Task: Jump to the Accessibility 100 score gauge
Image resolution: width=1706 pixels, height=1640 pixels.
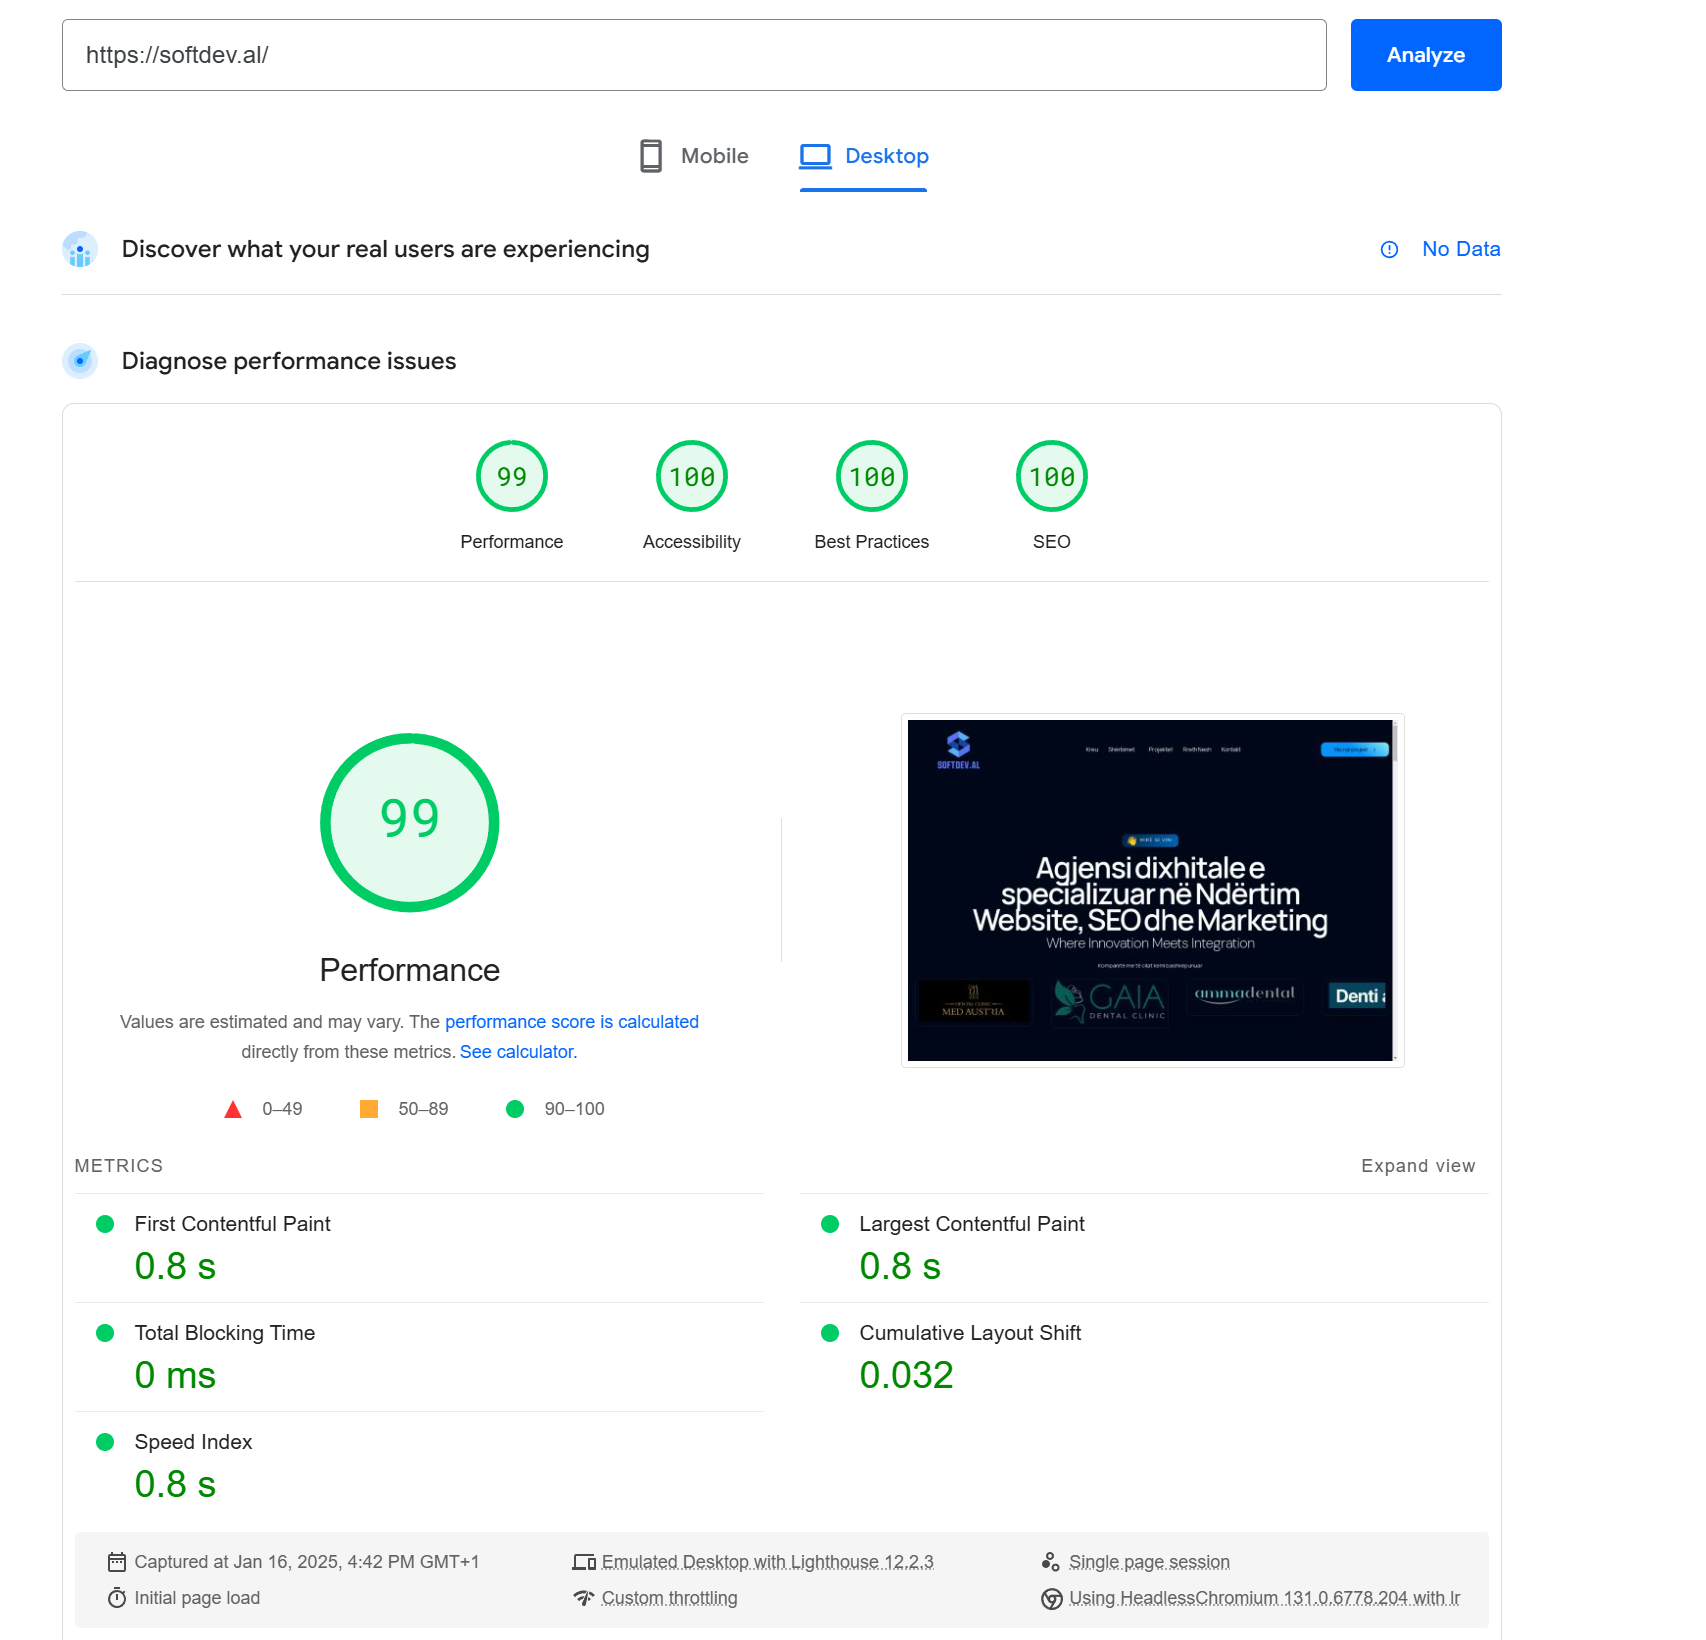Action: click(692, 476)
